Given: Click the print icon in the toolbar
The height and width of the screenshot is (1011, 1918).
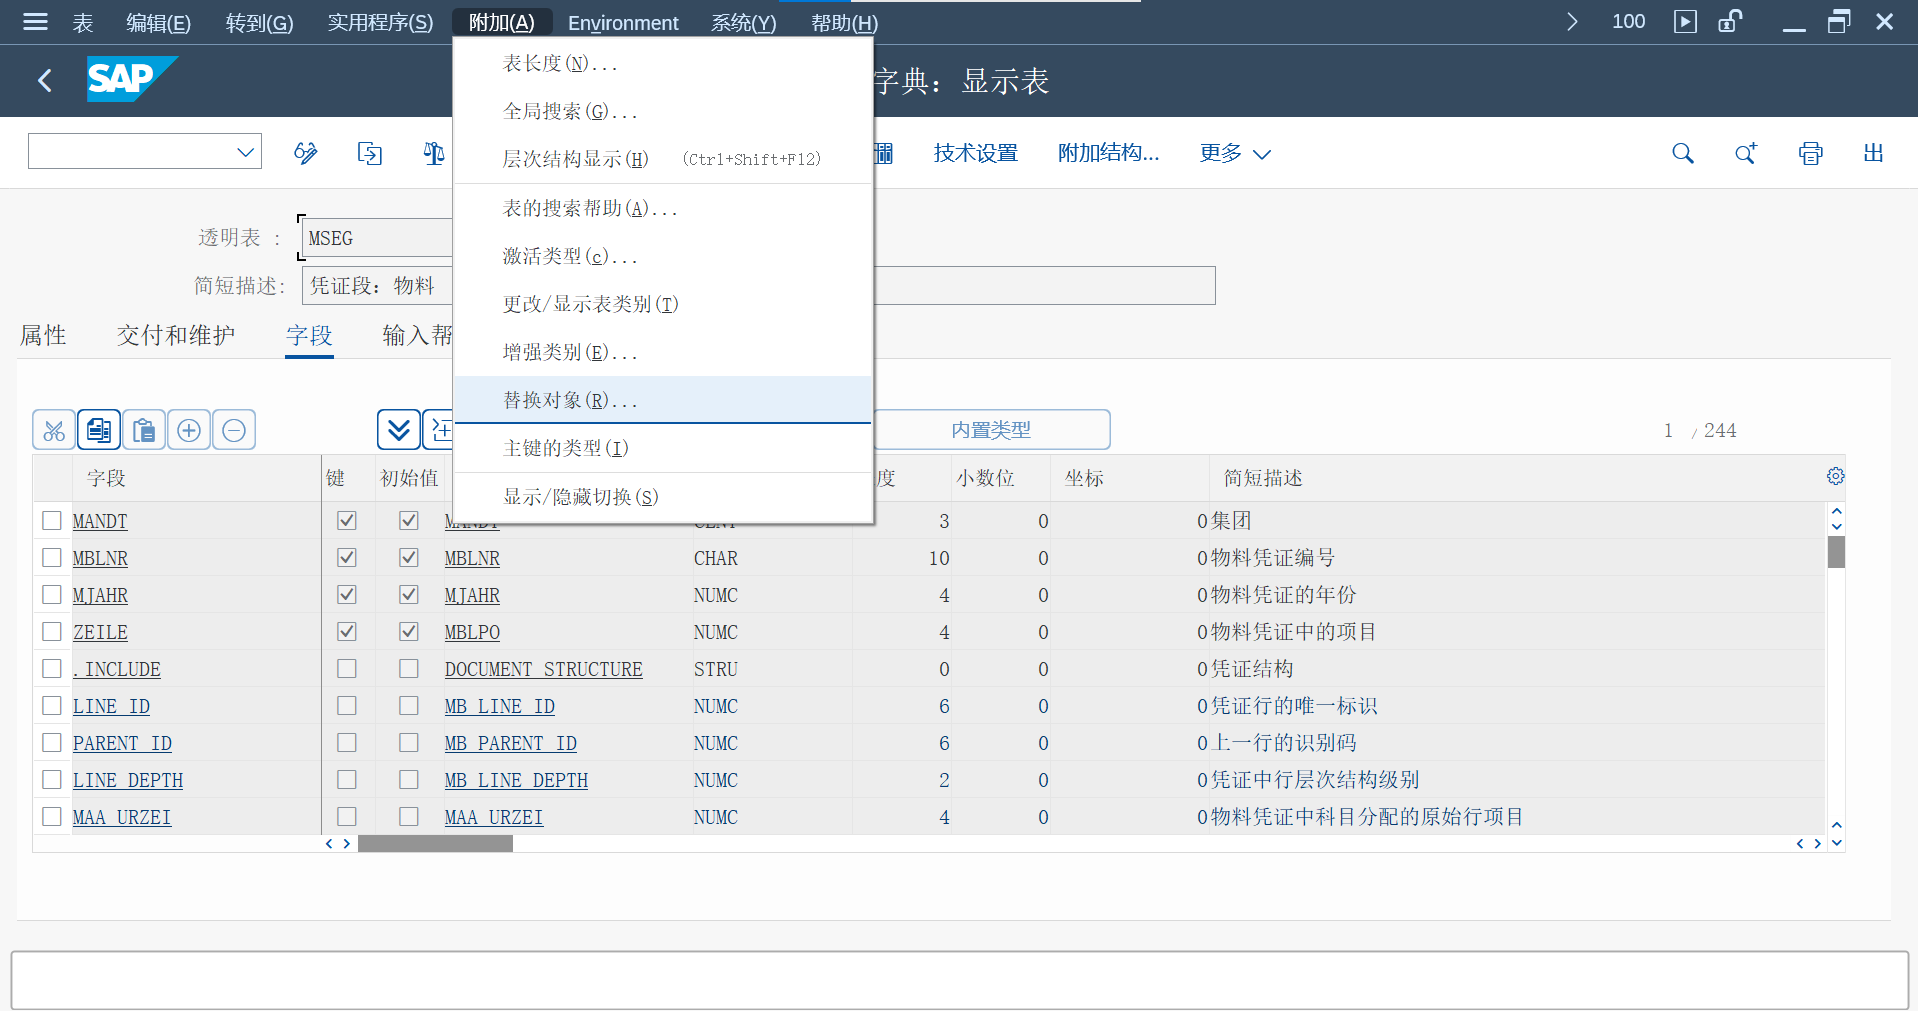Looking at the screenshot, I should click(x=1809, y=152).
